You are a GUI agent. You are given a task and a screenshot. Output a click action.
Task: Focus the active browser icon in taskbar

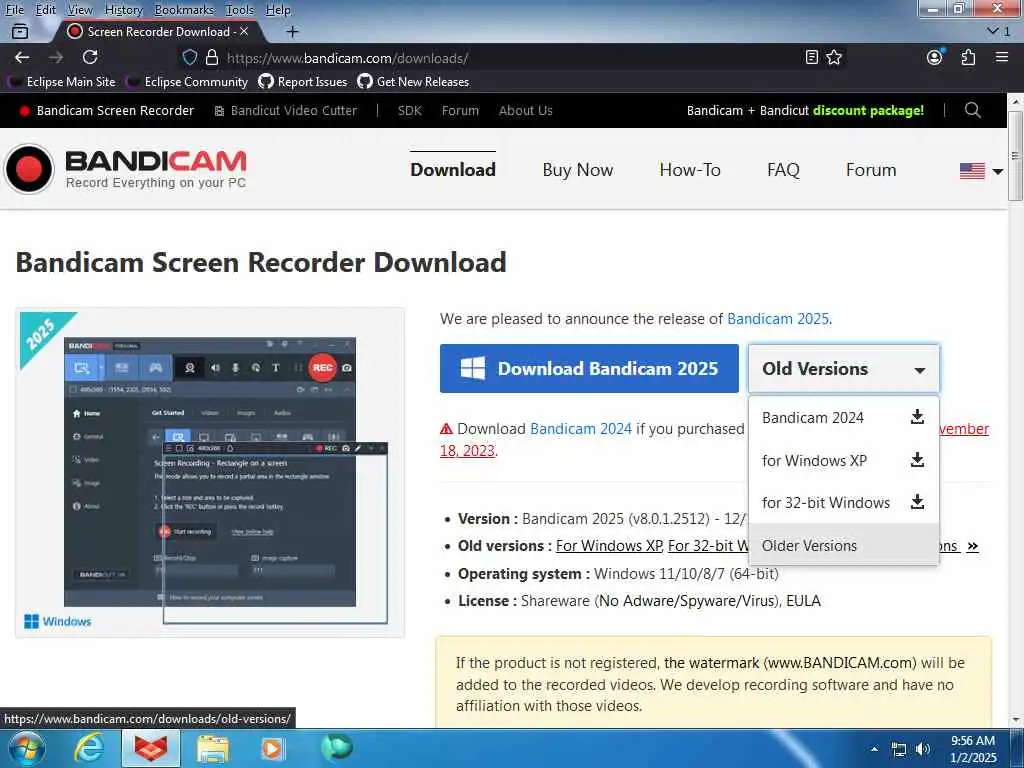[x=151, y=749]
